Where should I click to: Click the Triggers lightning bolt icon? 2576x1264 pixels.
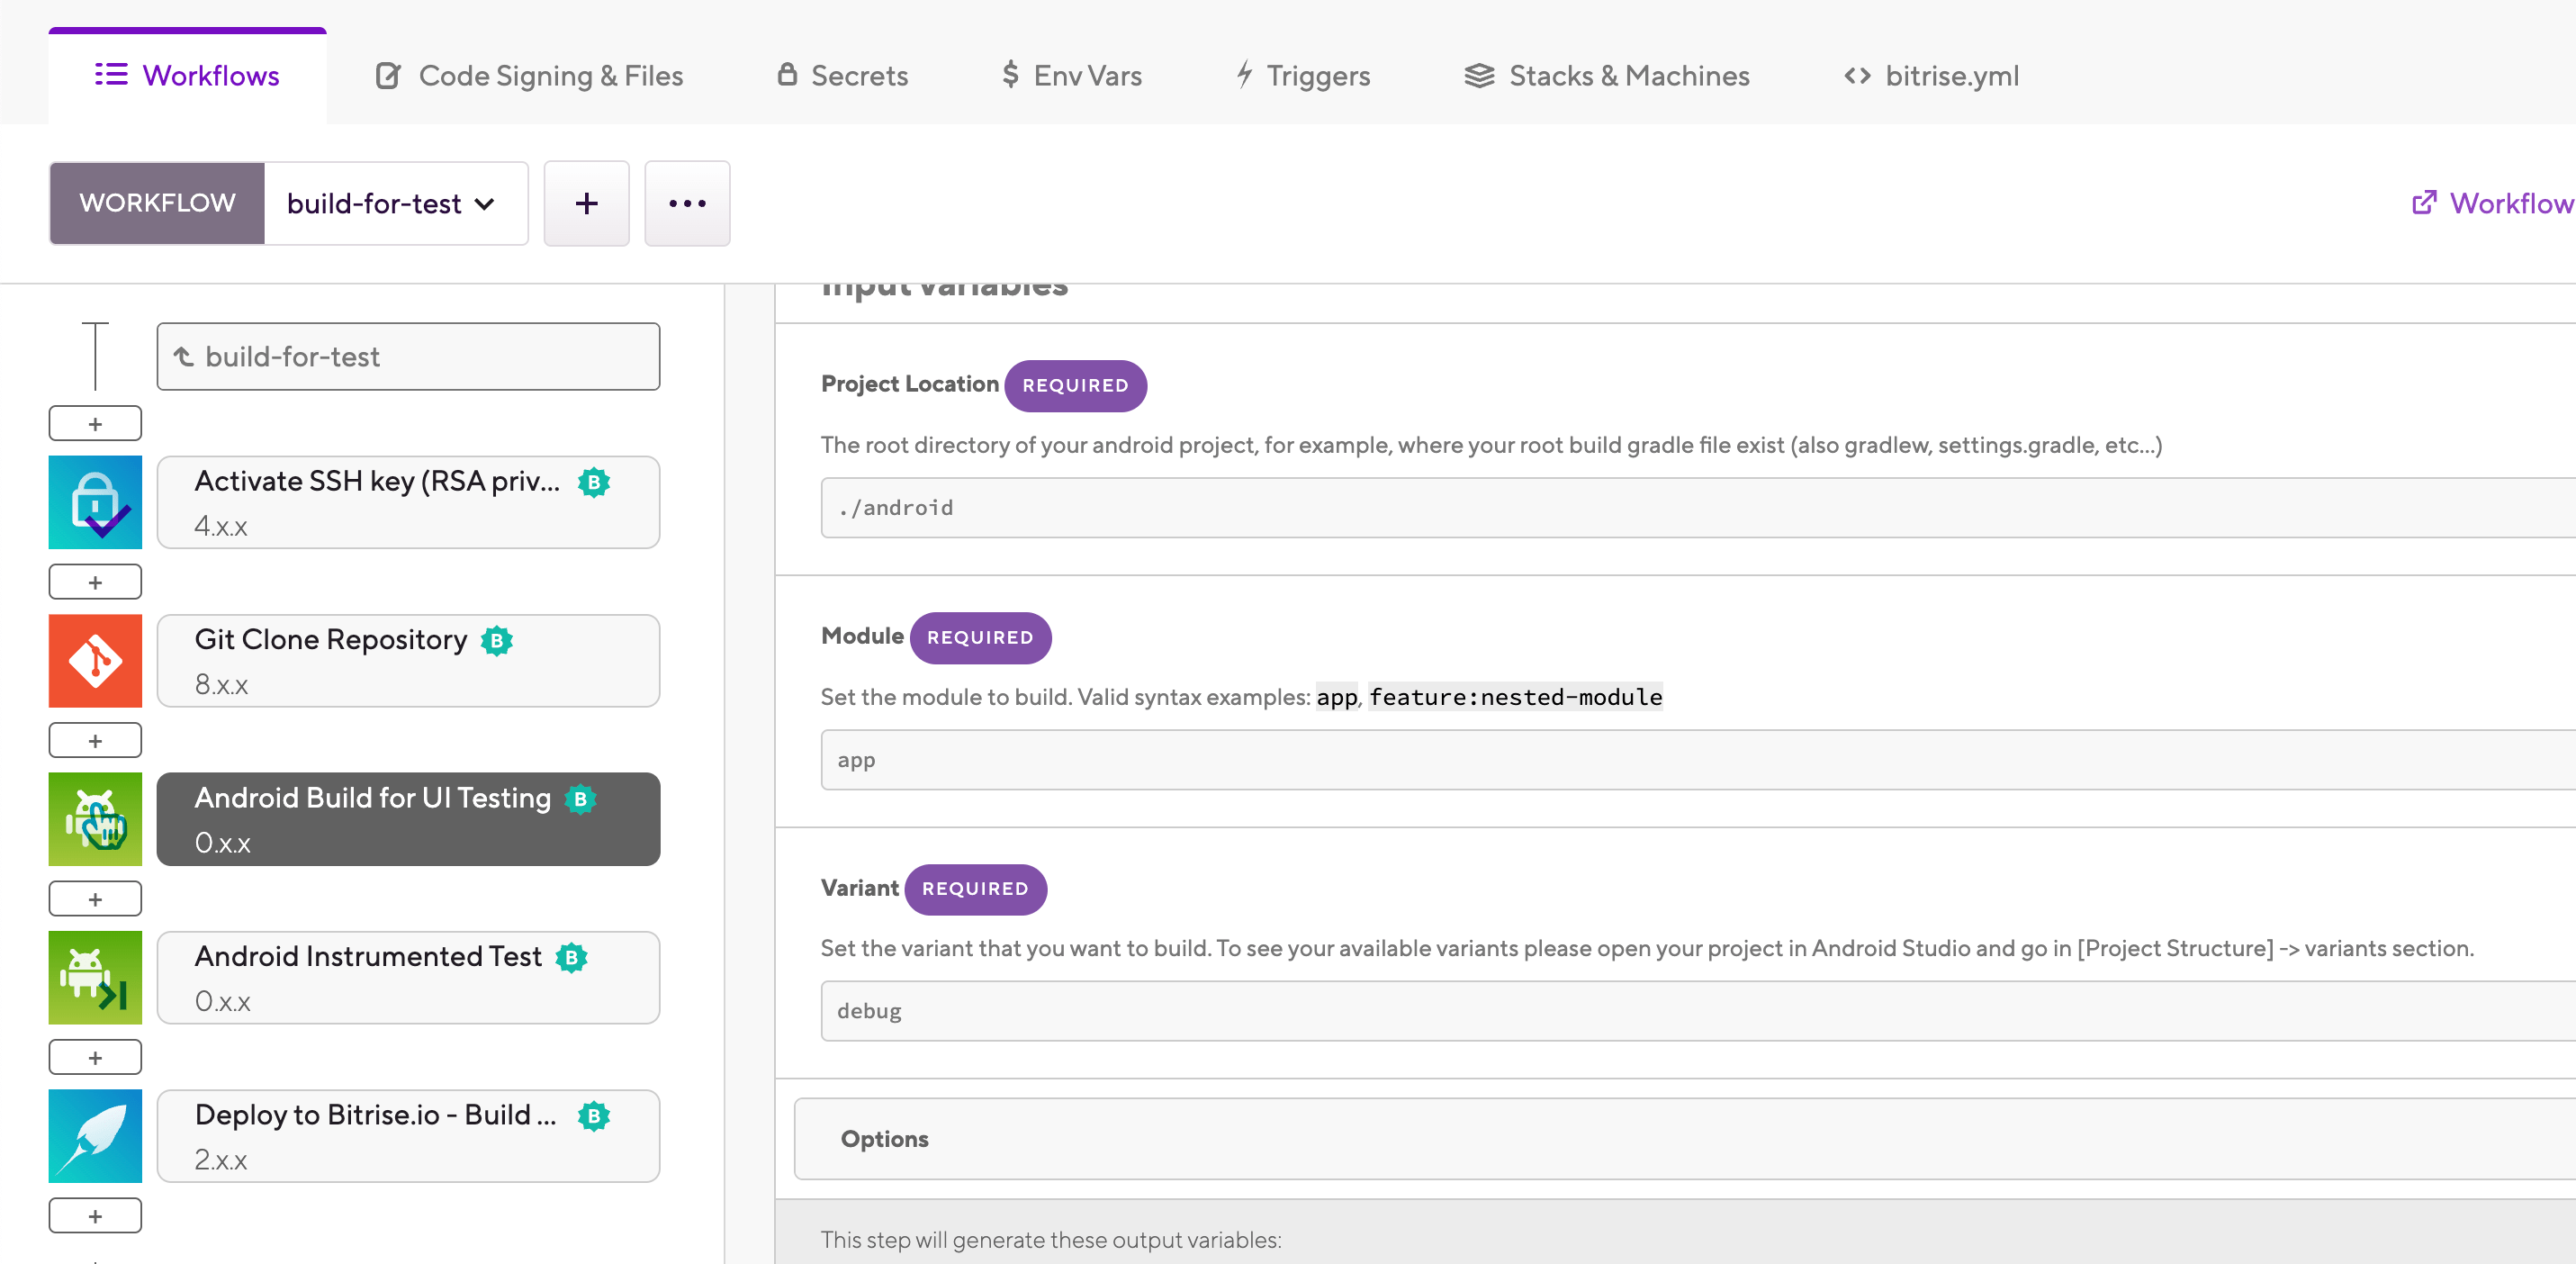pyautogui.click(x=1242, y=75)
